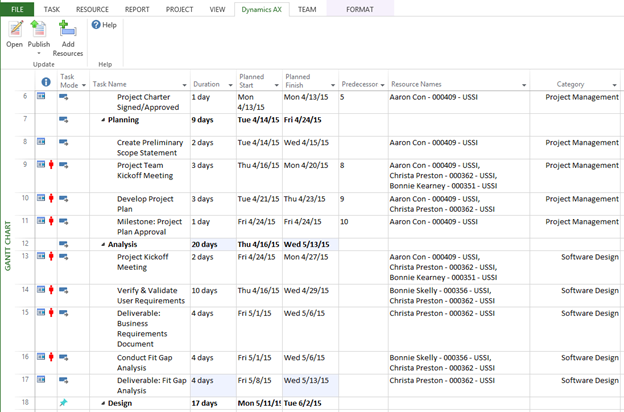Click the Add Resources icon
The width and height of the screenshot is (624, 412).
click(x=68, y=30)
